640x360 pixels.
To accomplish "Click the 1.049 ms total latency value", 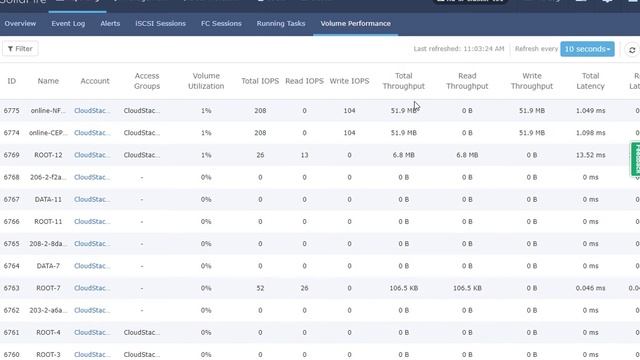I will [590, 111].
